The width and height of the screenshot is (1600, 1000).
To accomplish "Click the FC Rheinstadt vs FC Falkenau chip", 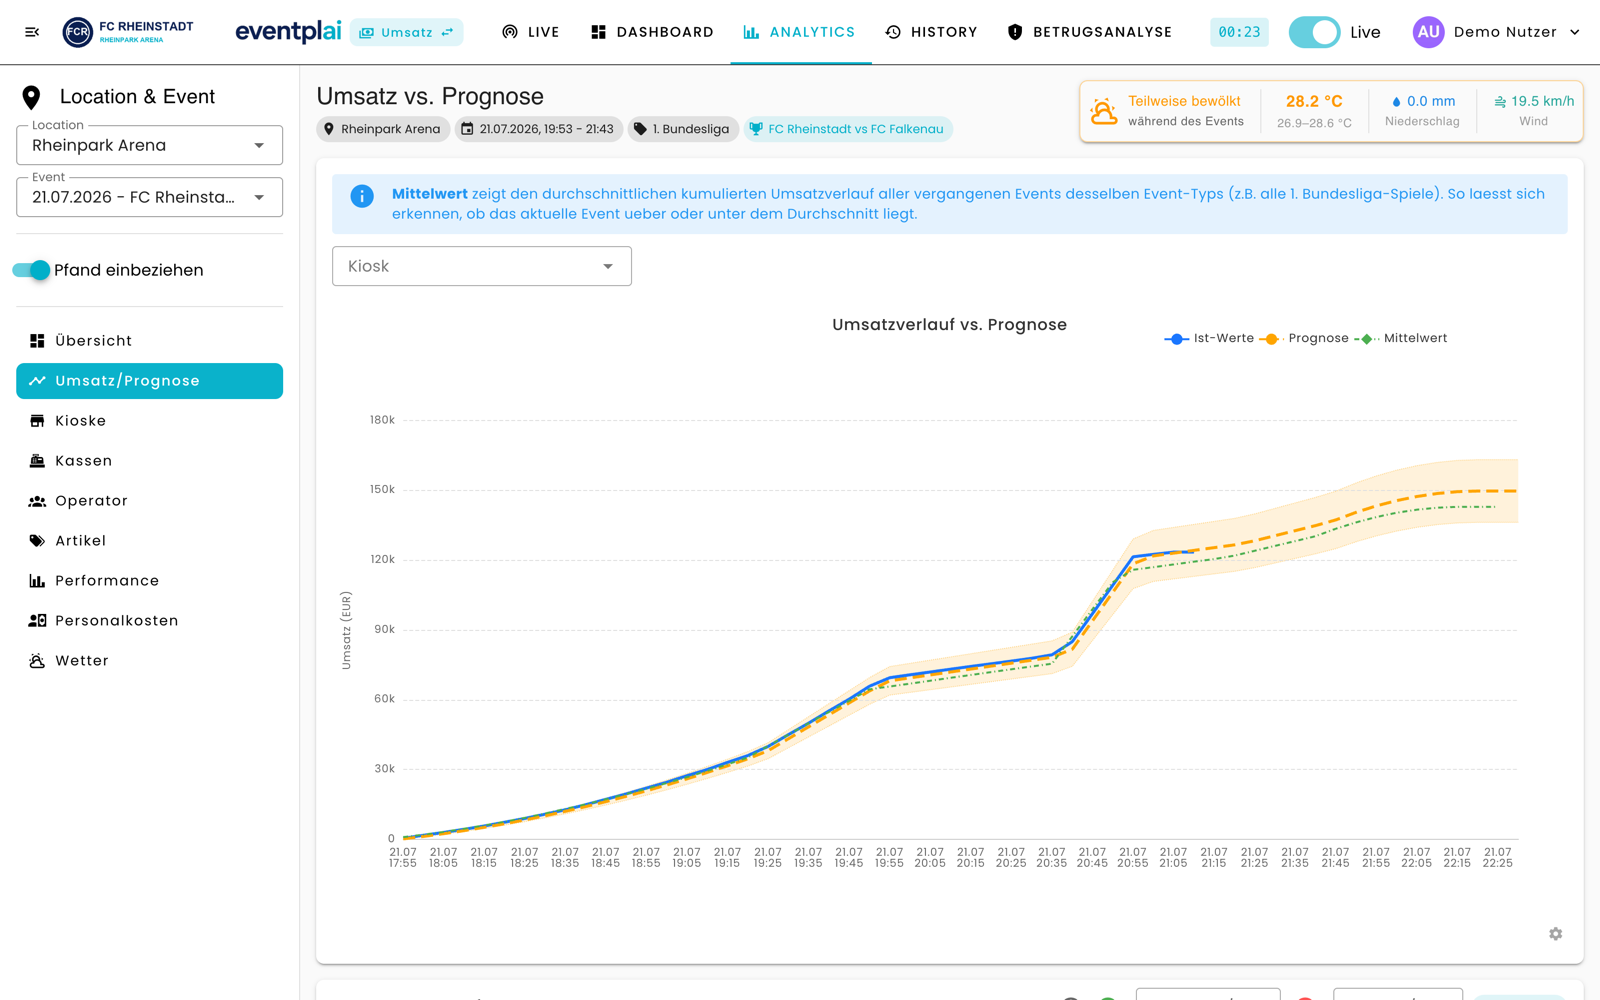I will pos(847,129).
